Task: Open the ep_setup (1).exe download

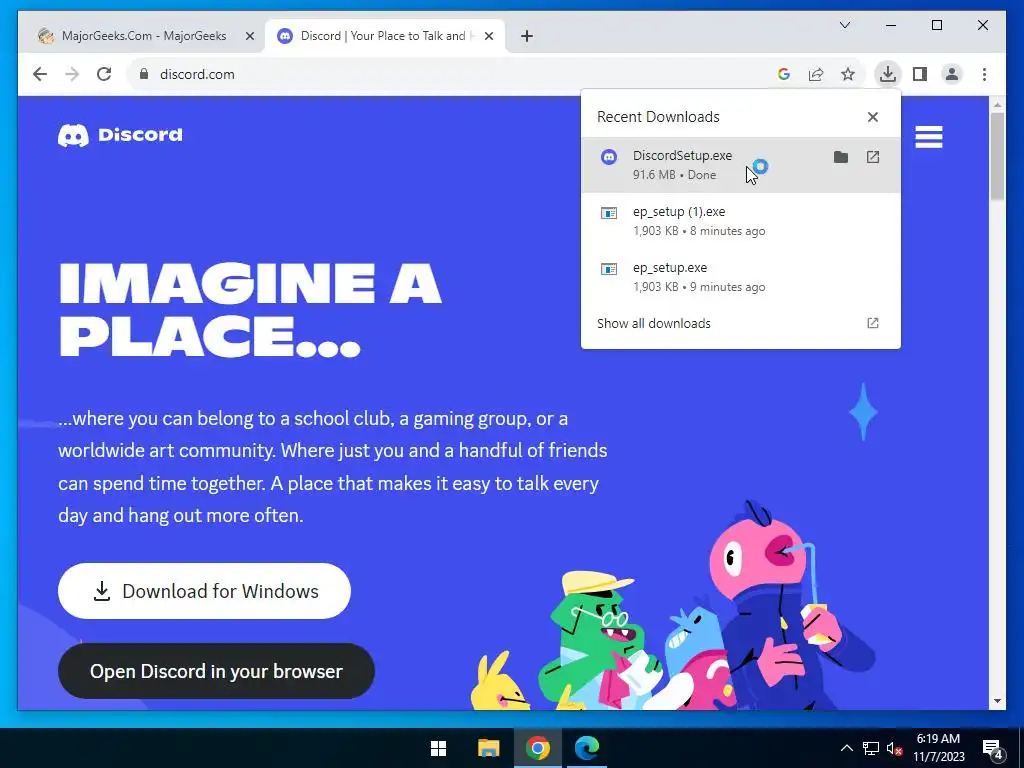Action: click(x=741, y=221)
